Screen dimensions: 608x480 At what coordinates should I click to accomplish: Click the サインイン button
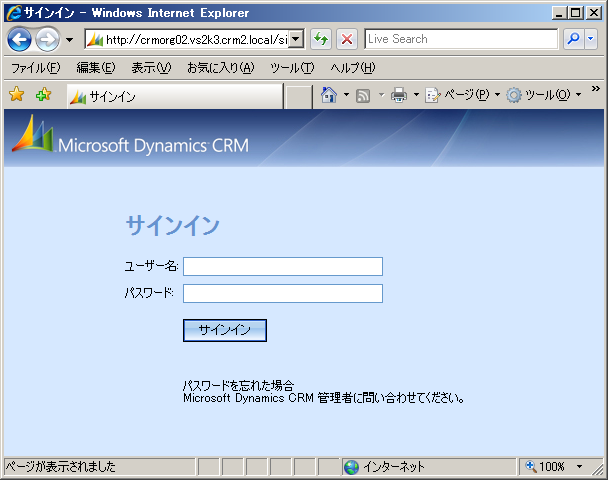pyautogui.click(x=225, y=330)
